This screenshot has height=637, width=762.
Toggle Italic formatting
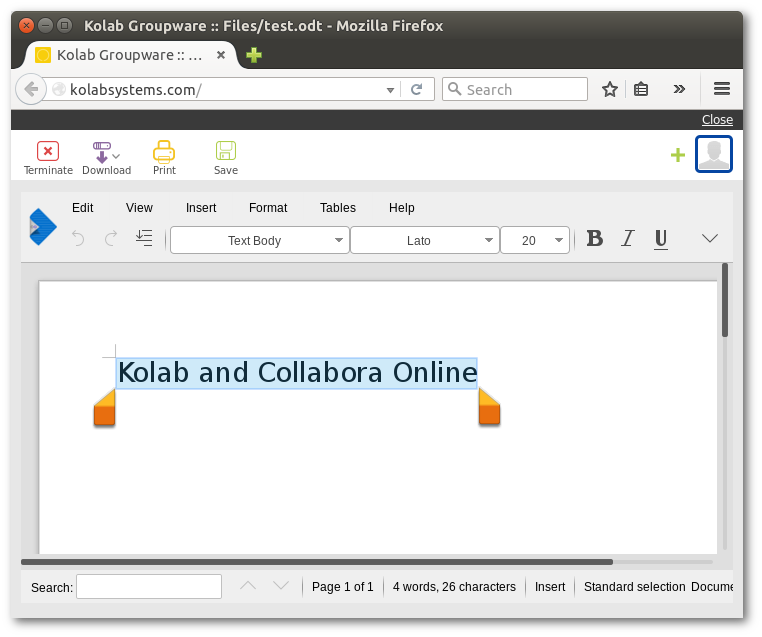pyautogui.click(x=627, y=238)
